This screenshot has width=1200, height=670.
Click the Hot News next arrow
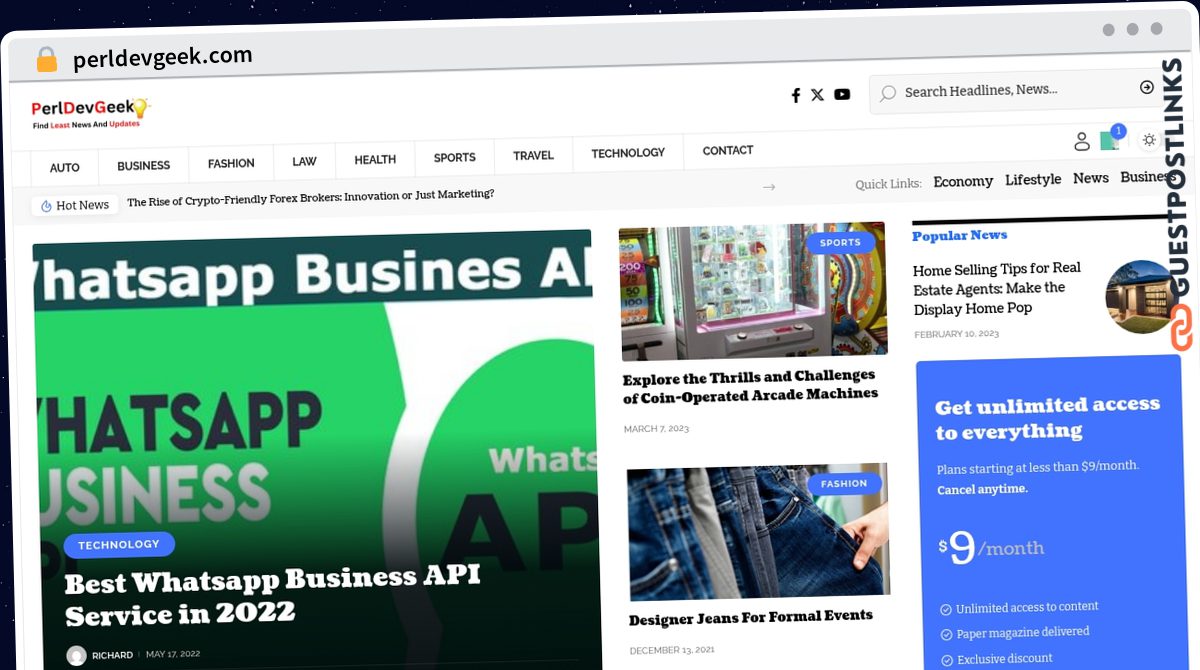pos(769,186)
